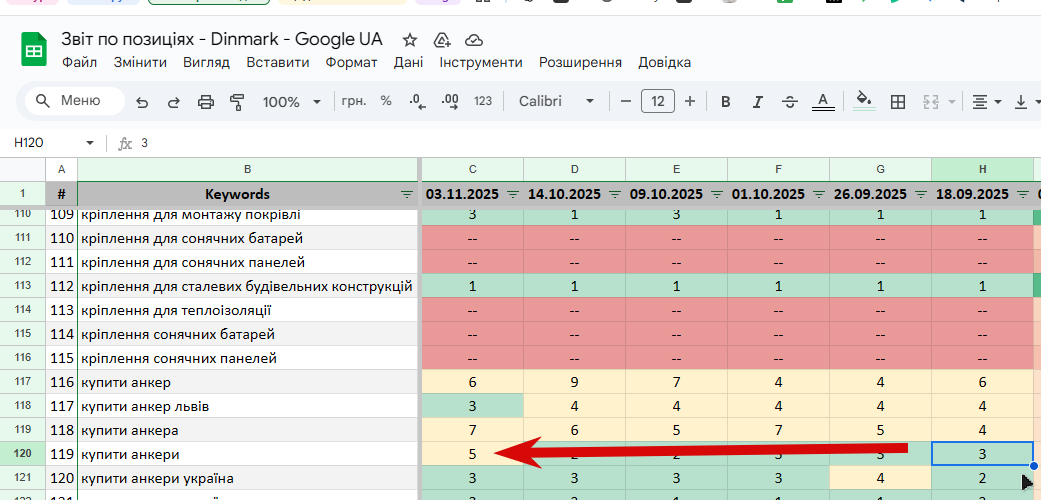Open the Google Sheets home icon
The height and width of the screenshot is (500, 1041).
tap(34, 49)
